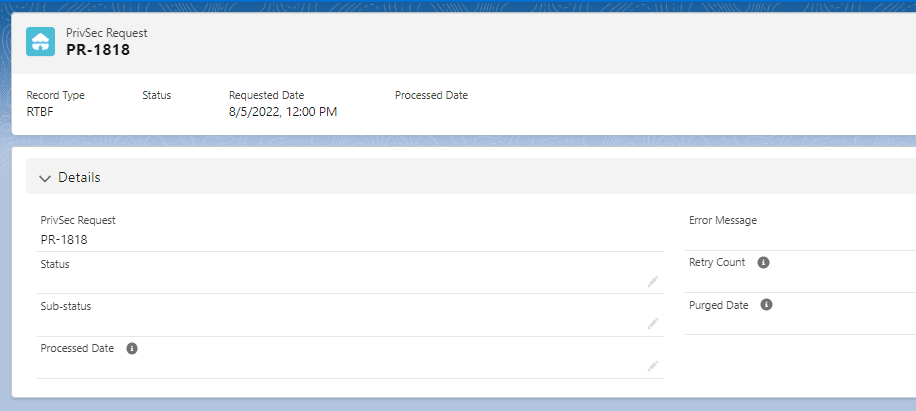Image resolution: width=916 pixels, height=411 pixels.
Task: Click the Record Type label in header
Action: coord(55,95)
